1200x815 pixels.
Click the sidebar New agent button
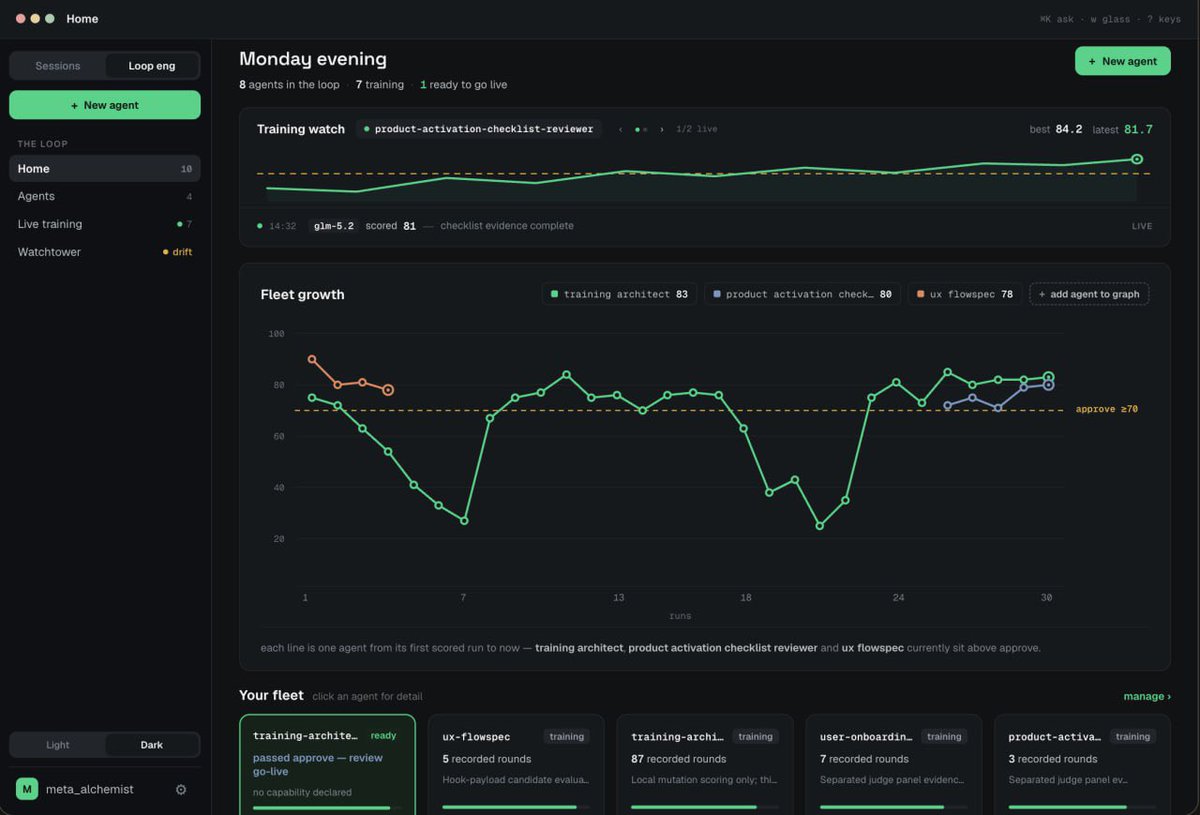tap(105, 105)
